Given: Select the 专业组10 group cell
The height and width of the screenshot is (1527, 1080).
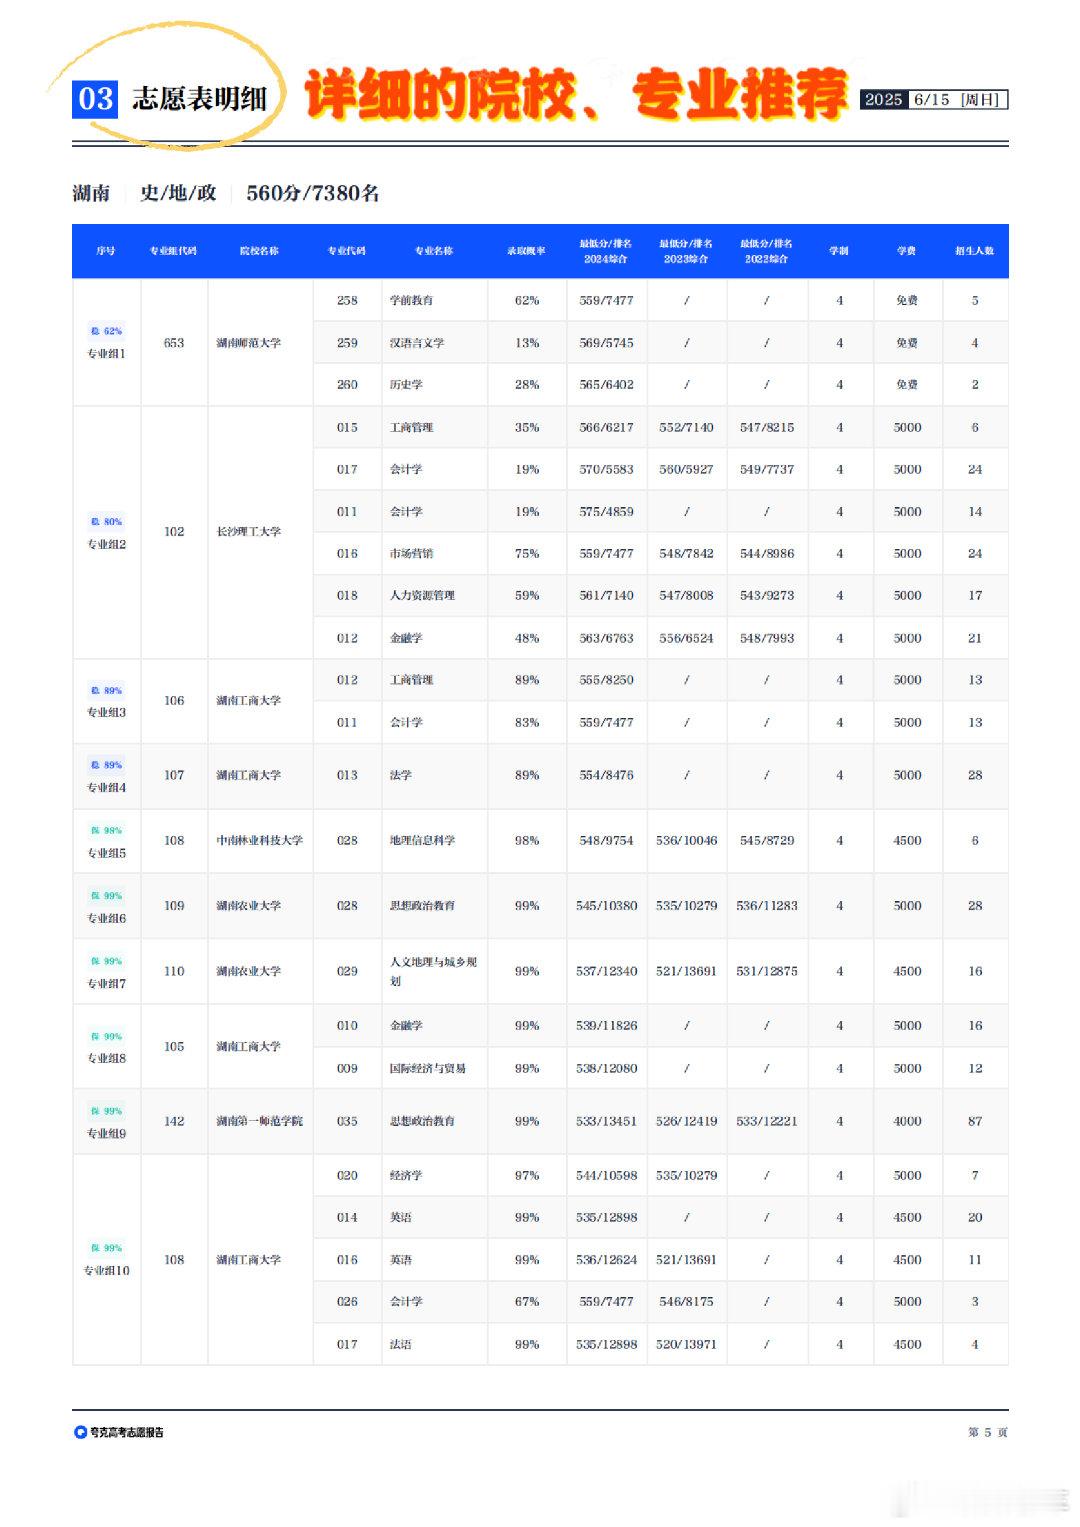Looking at the screenshot, I should pos(106,1260).
